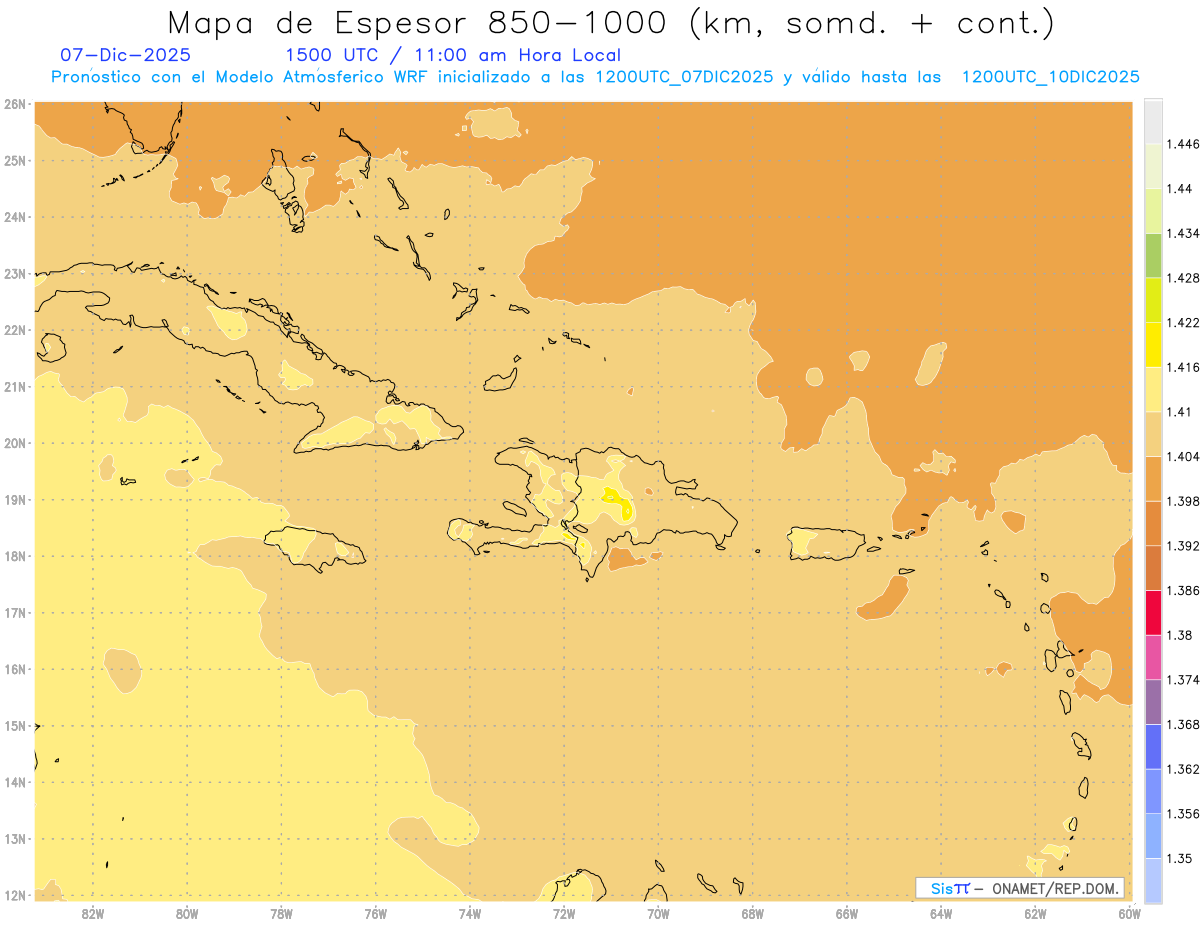Click the SisPI ONAMET/REP.DOM. logo label
The width and height of the screenshot is (1200, 927).
pyautogui.click(x=1020, y=888)
